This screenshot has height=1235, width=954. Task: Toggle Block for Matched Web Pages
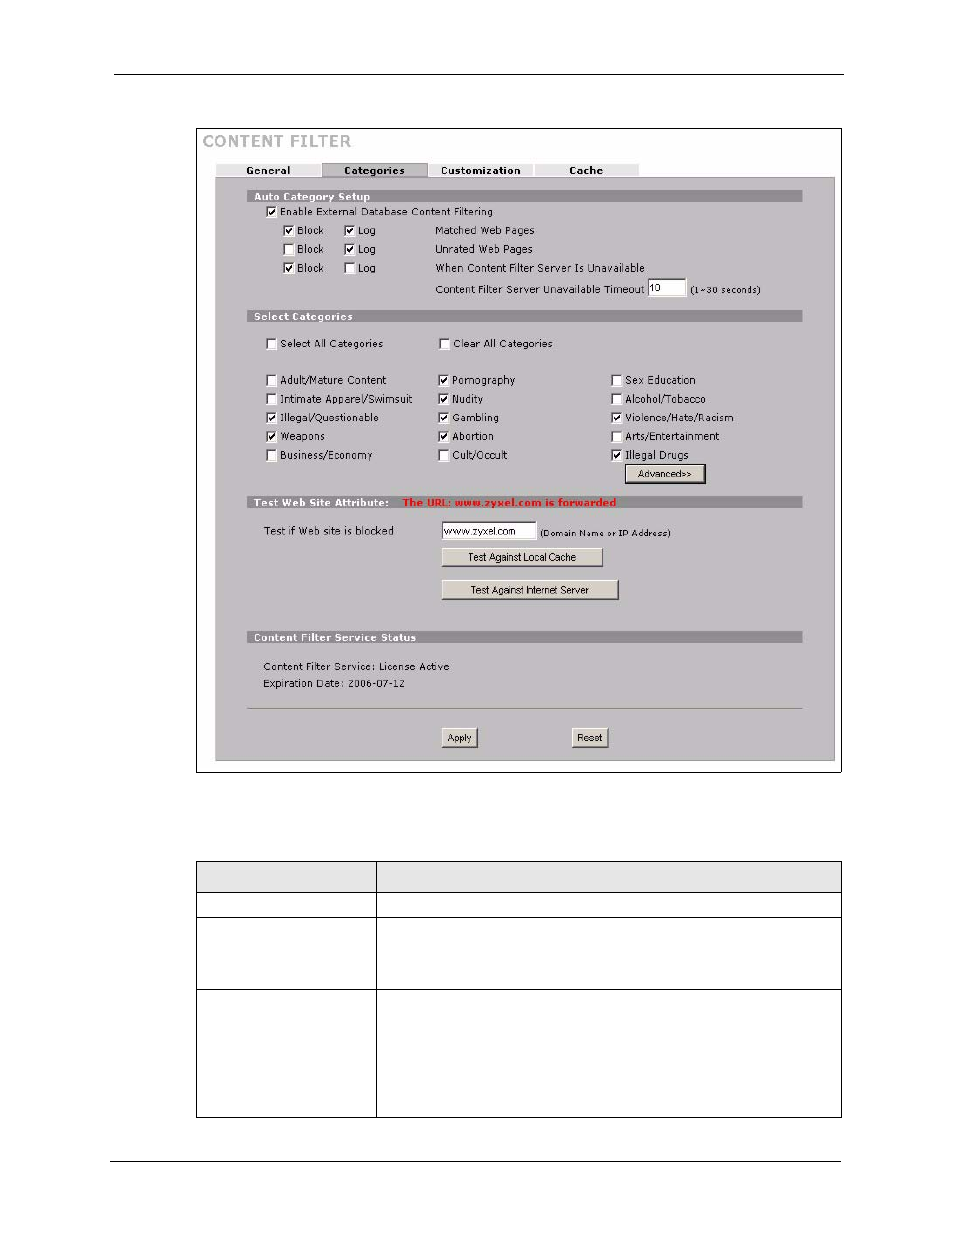pyautogui.click(x=289, y=231)
